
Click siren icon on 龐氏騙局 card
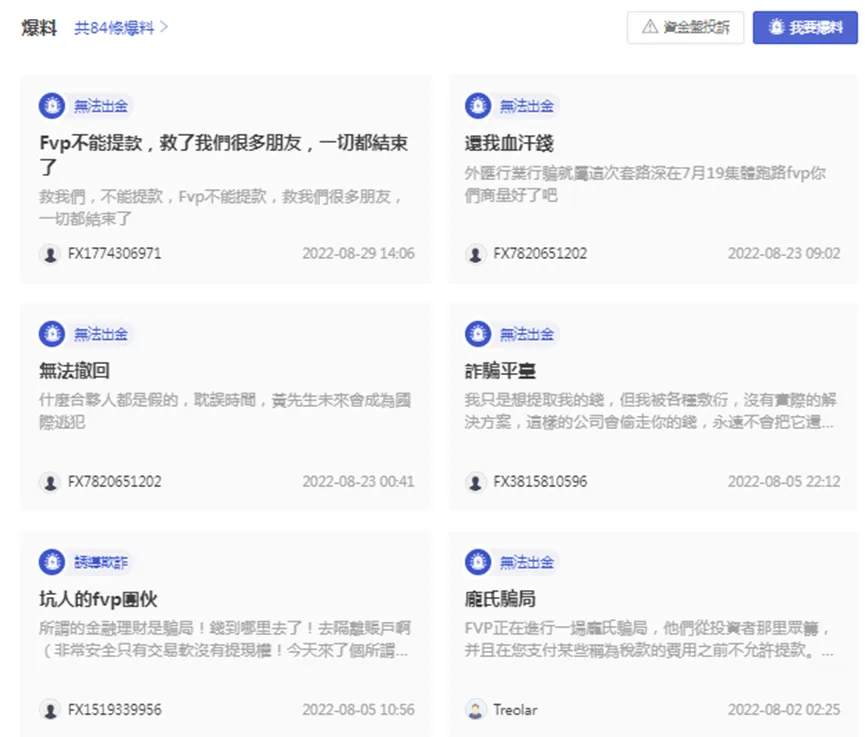(x=478, y=562)
